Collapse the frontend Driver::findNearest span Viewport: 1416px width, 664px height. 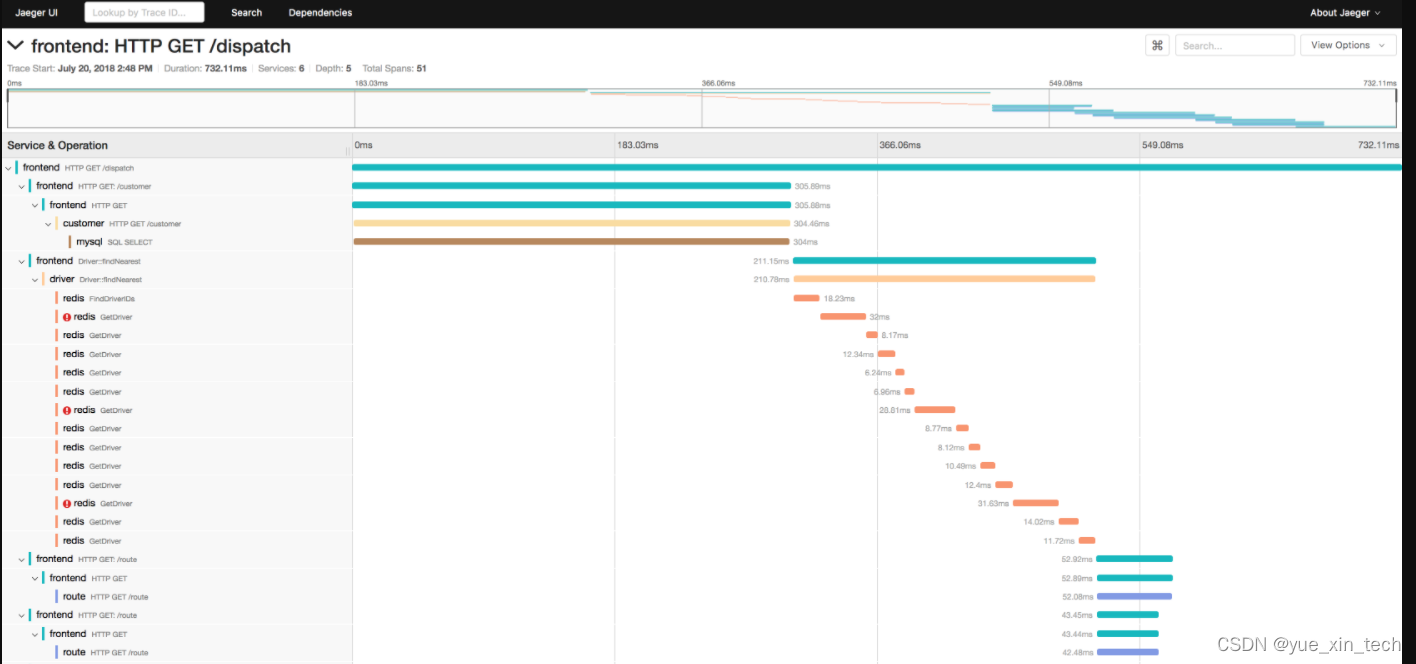[22, 261]
